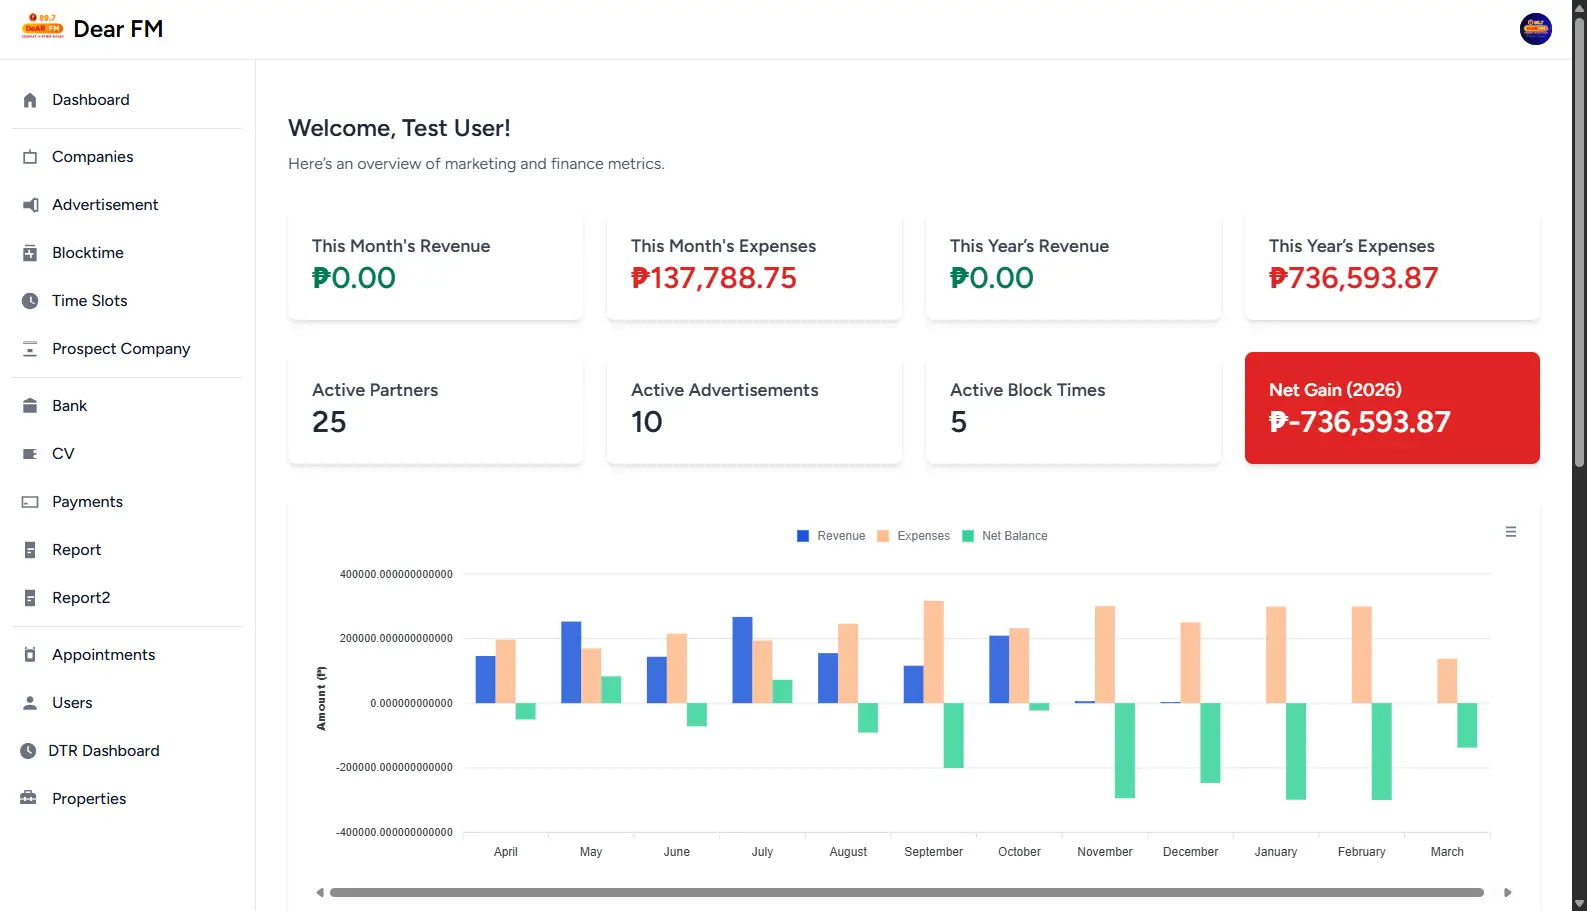Click the Users person icon
Screen dimensions: 1587x911
click(30, 703)
